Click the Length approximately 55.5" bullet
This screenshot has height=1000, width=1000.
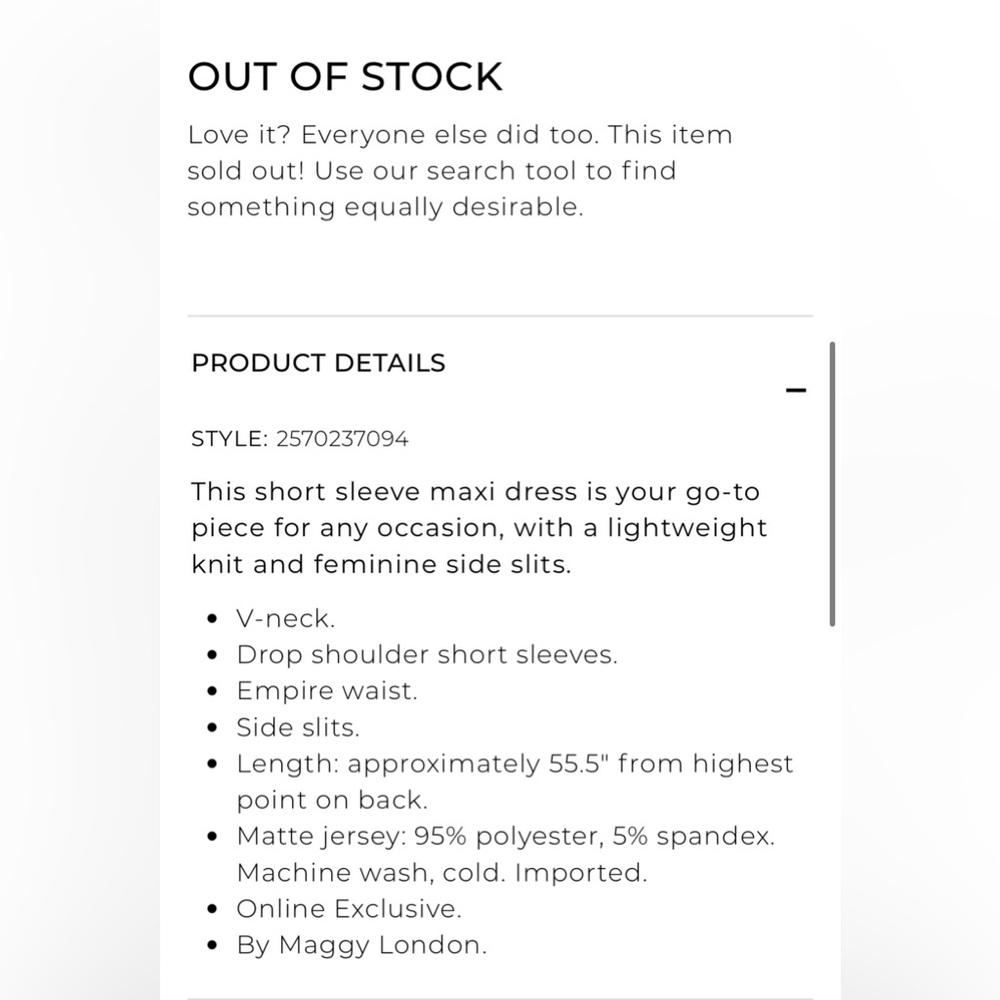tap(515, 782)
